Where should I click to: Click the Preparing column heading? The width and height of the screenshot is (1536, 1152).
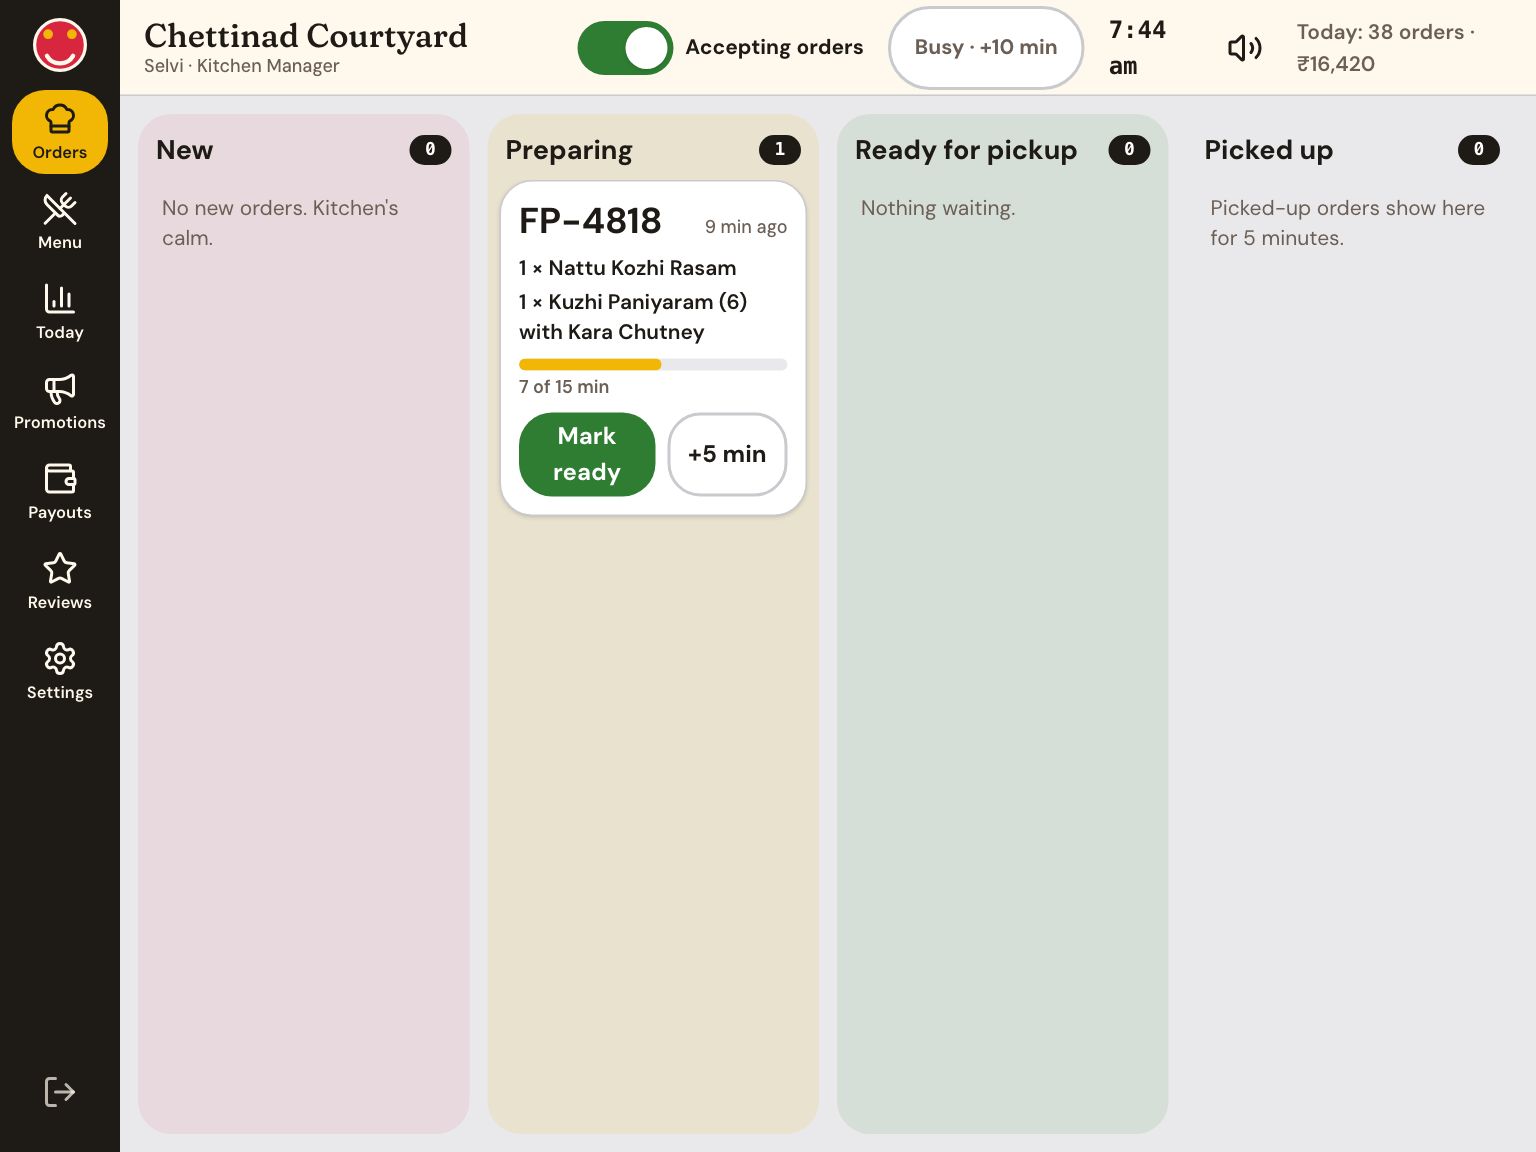coord(569,150)
